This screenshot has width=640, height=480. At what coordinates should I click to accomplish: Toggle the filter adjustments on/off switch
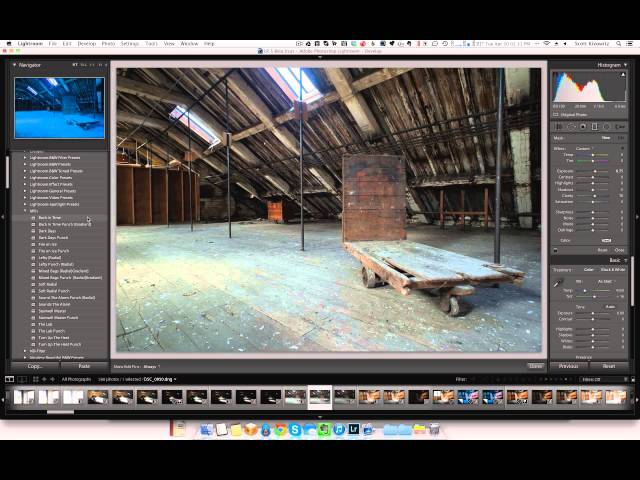point(556,250)
